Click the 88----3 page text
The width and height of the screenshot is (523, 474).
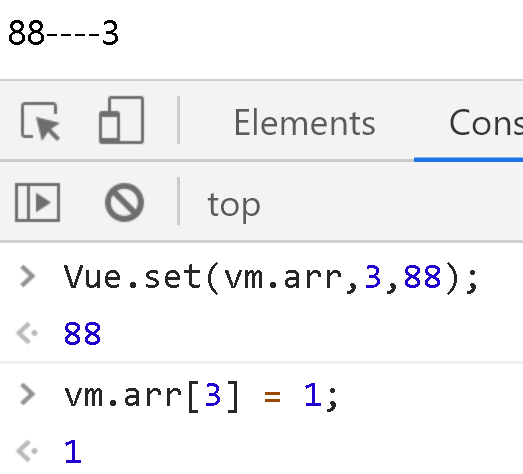pyautogui.click(x=63, y=33)
